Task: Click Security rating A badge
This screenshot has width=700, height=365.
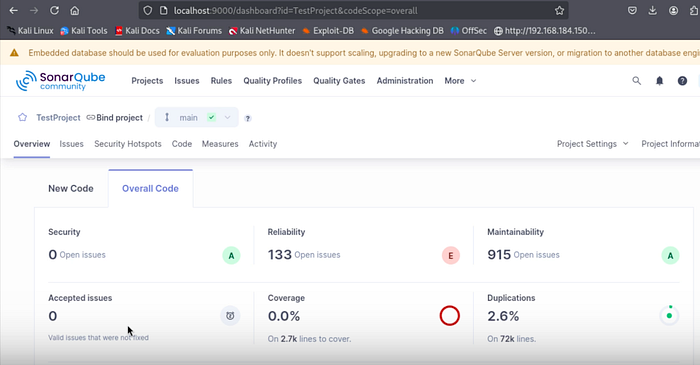Action: pyautogui.click(x=231, y=256)
